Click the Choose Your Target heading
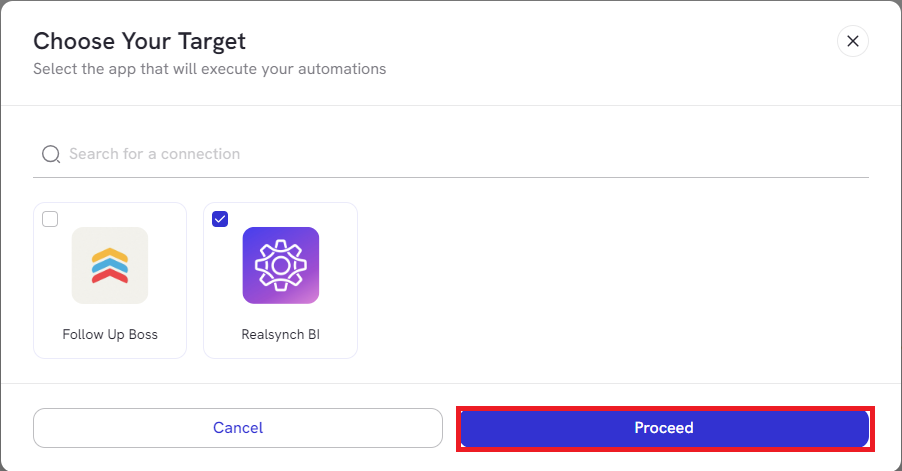Image resolution: width=902 pixels, height=471 pixels. 139,41
